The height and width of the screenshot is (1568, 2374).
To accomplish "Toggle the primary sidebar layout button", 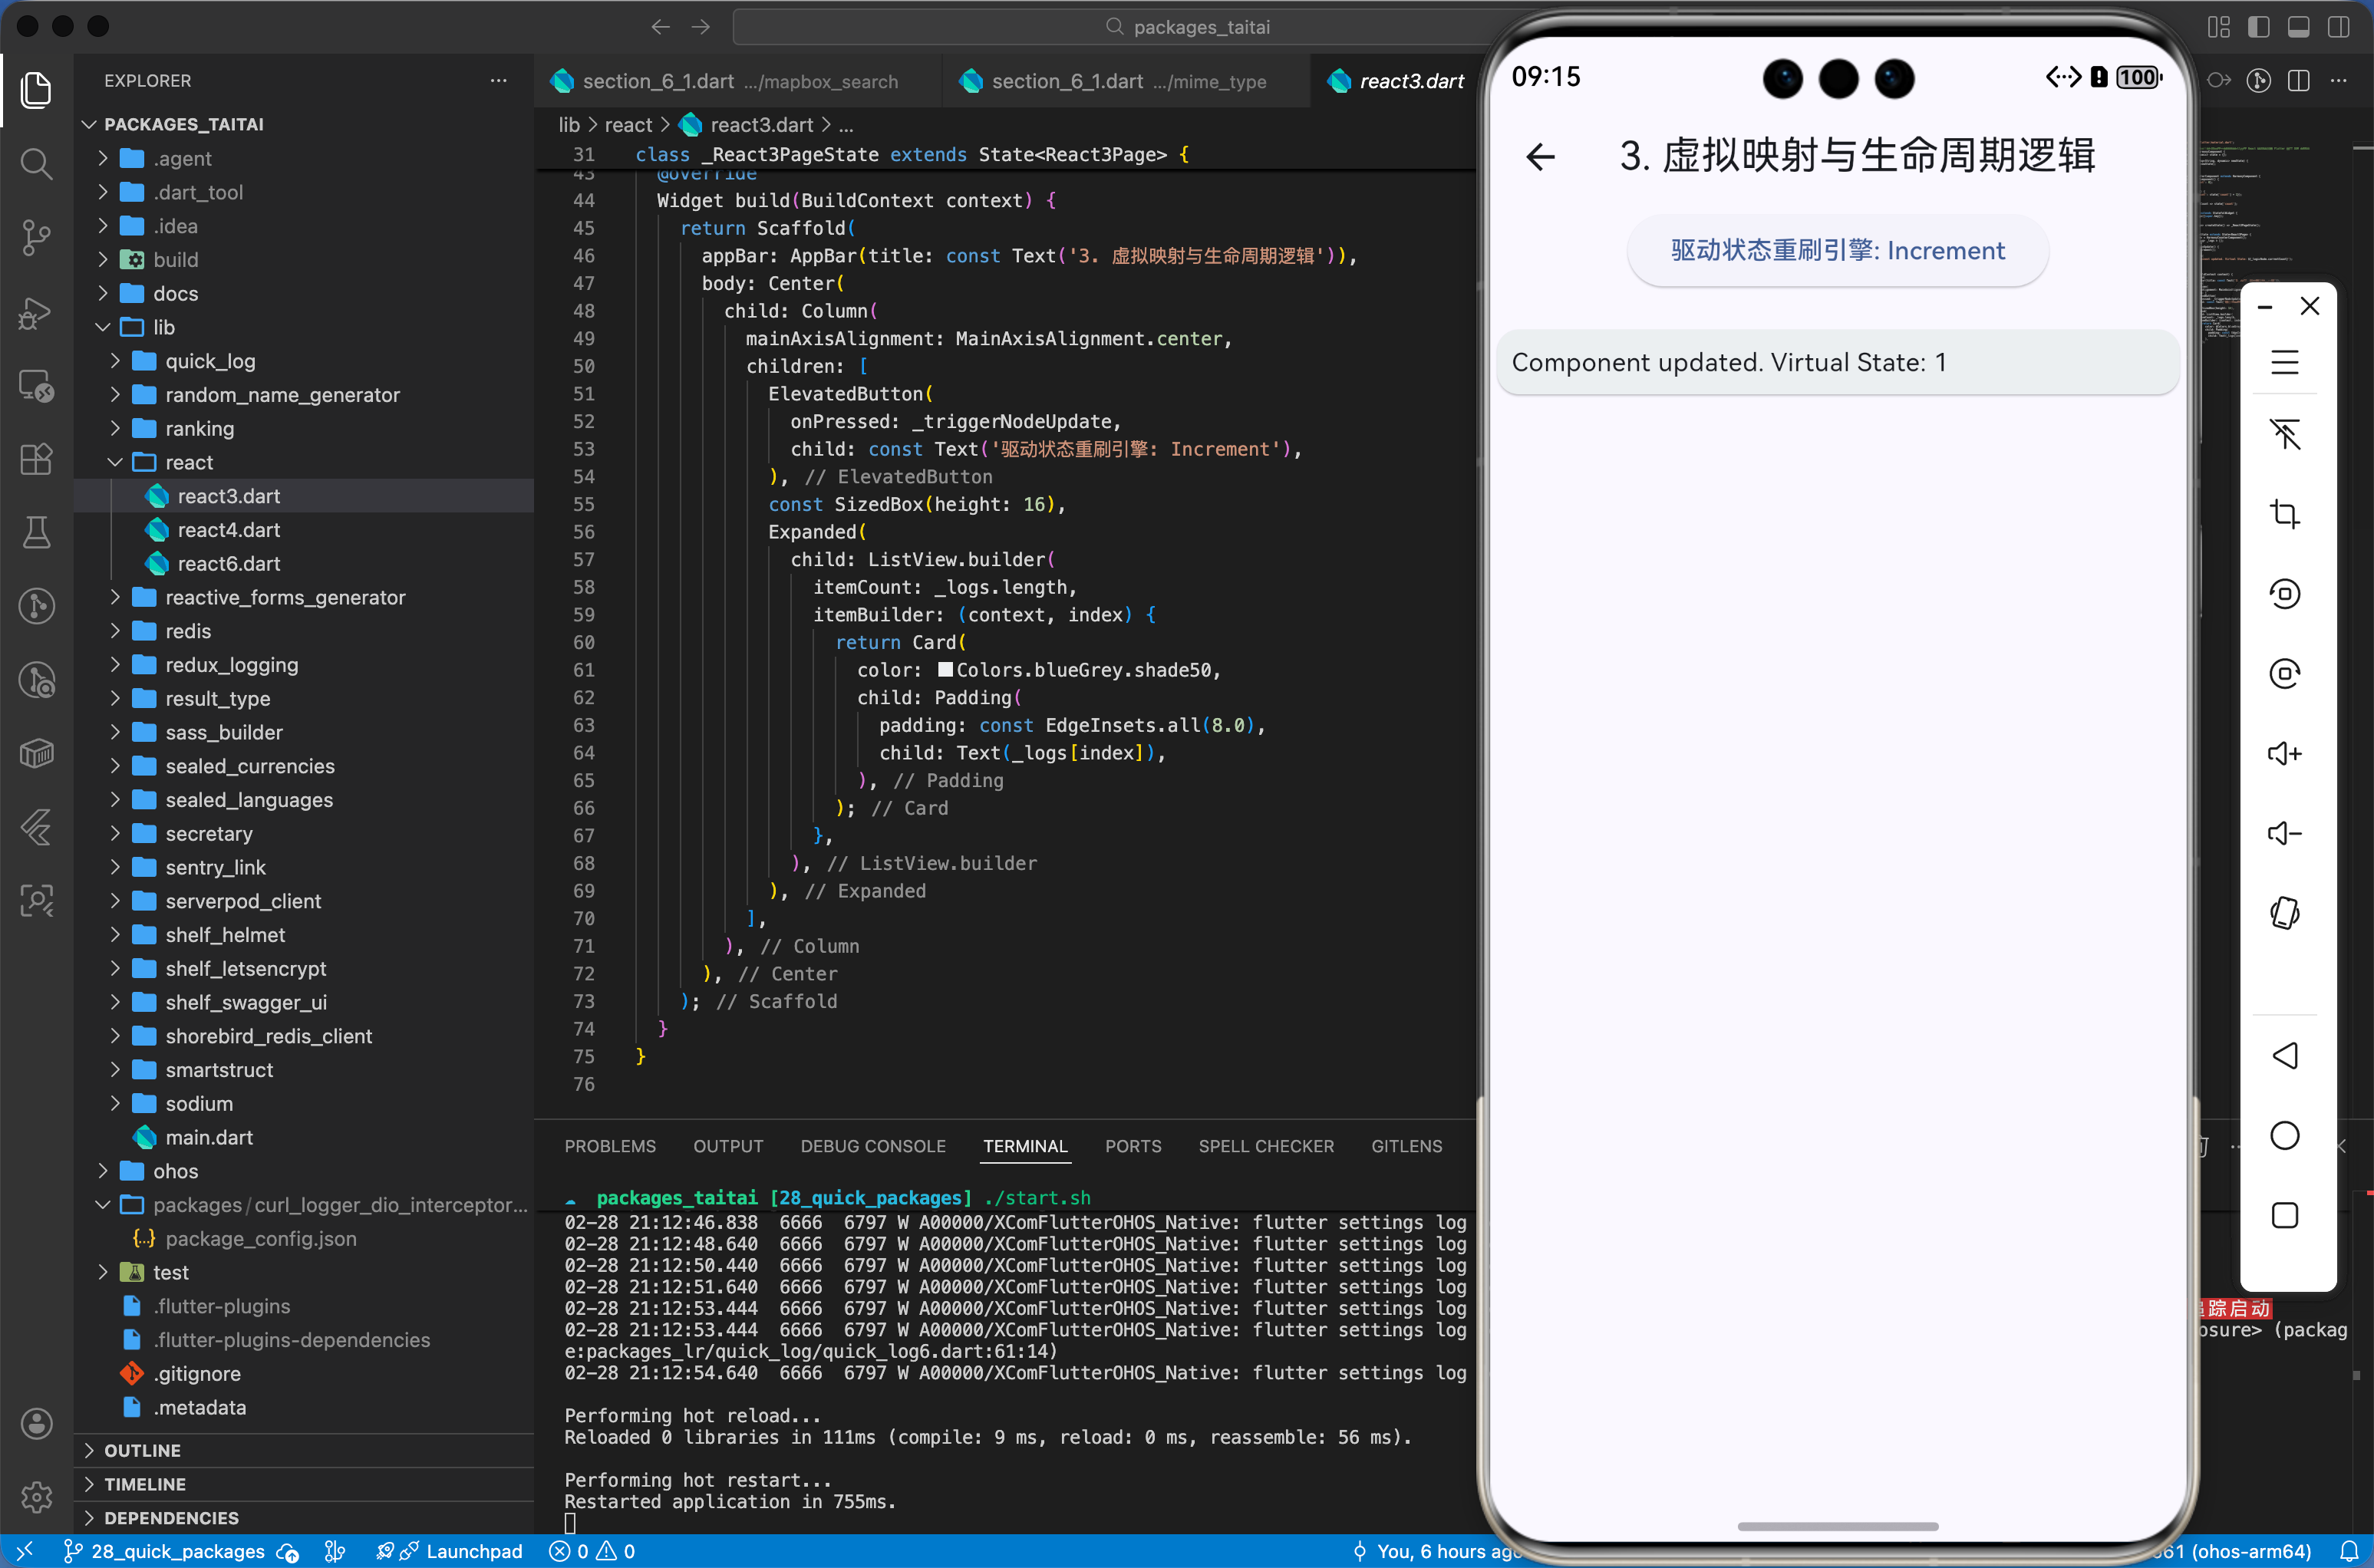I will [2258, 27].
